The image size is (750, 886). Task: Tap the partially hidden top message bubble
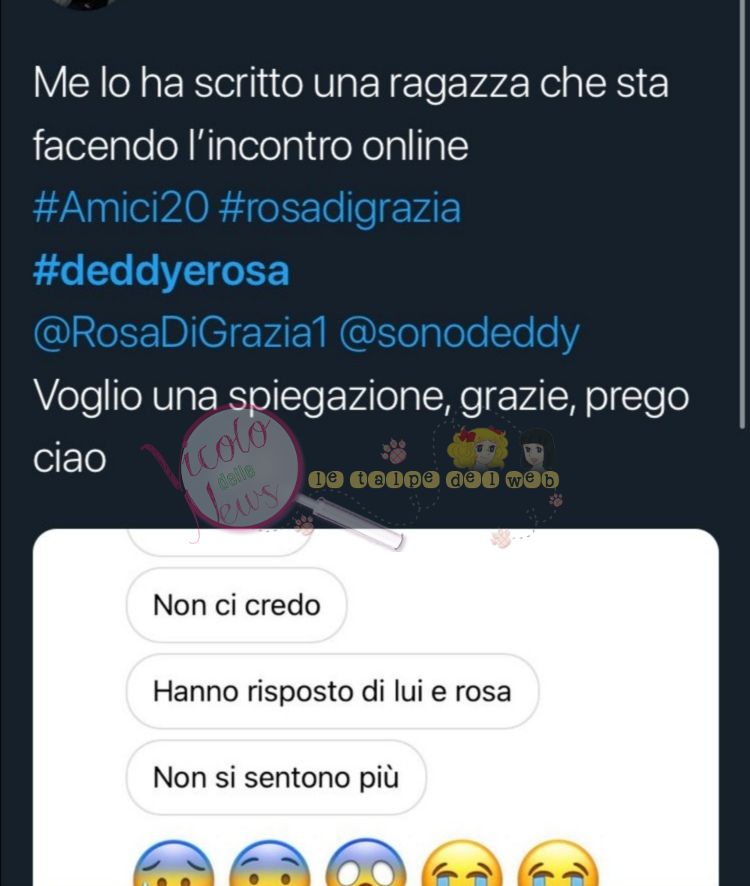click(219, 543)
